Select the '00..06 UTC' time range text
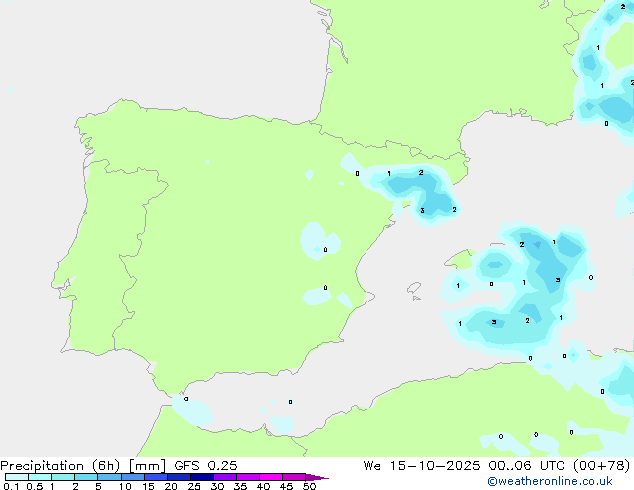The image size is (634, 490). click(x=526, y=466)
